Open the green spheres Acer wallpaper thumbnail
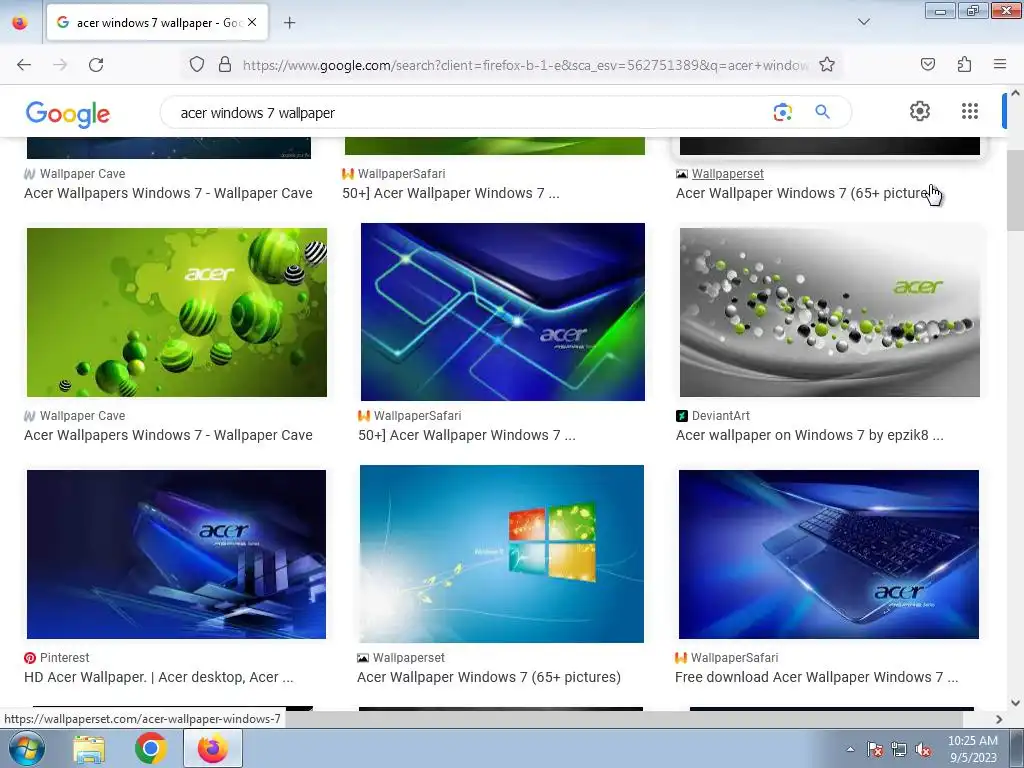1024x768 pixels. click(177, 312)
